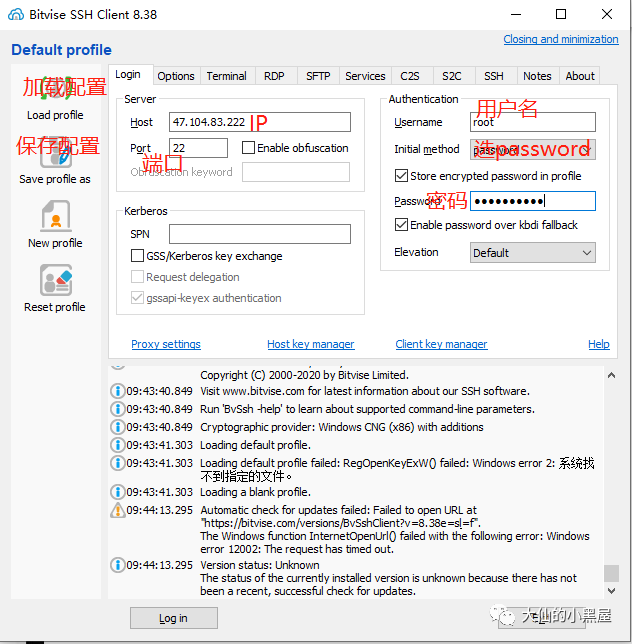Screen dimensions: 632x644
Task: Click into the Host input field
Action: click(260, 122)
